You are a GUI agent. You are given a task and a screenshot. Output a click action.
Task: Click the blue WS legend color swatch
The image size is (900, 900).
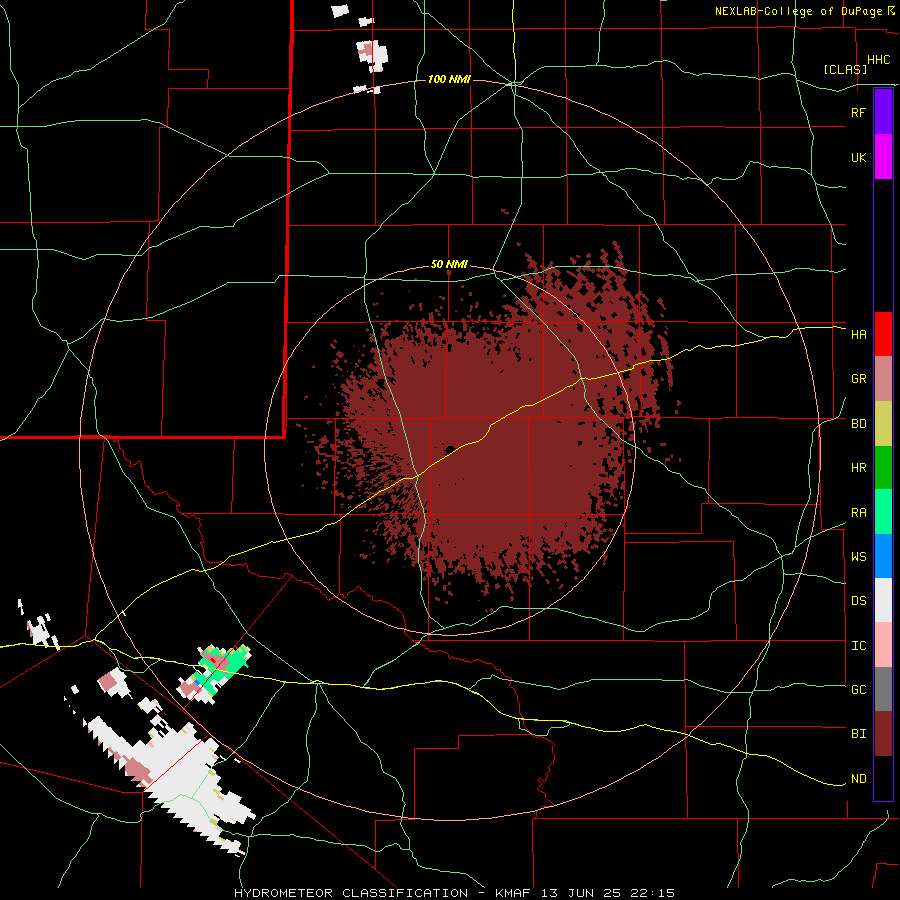[x=883, y=556]
